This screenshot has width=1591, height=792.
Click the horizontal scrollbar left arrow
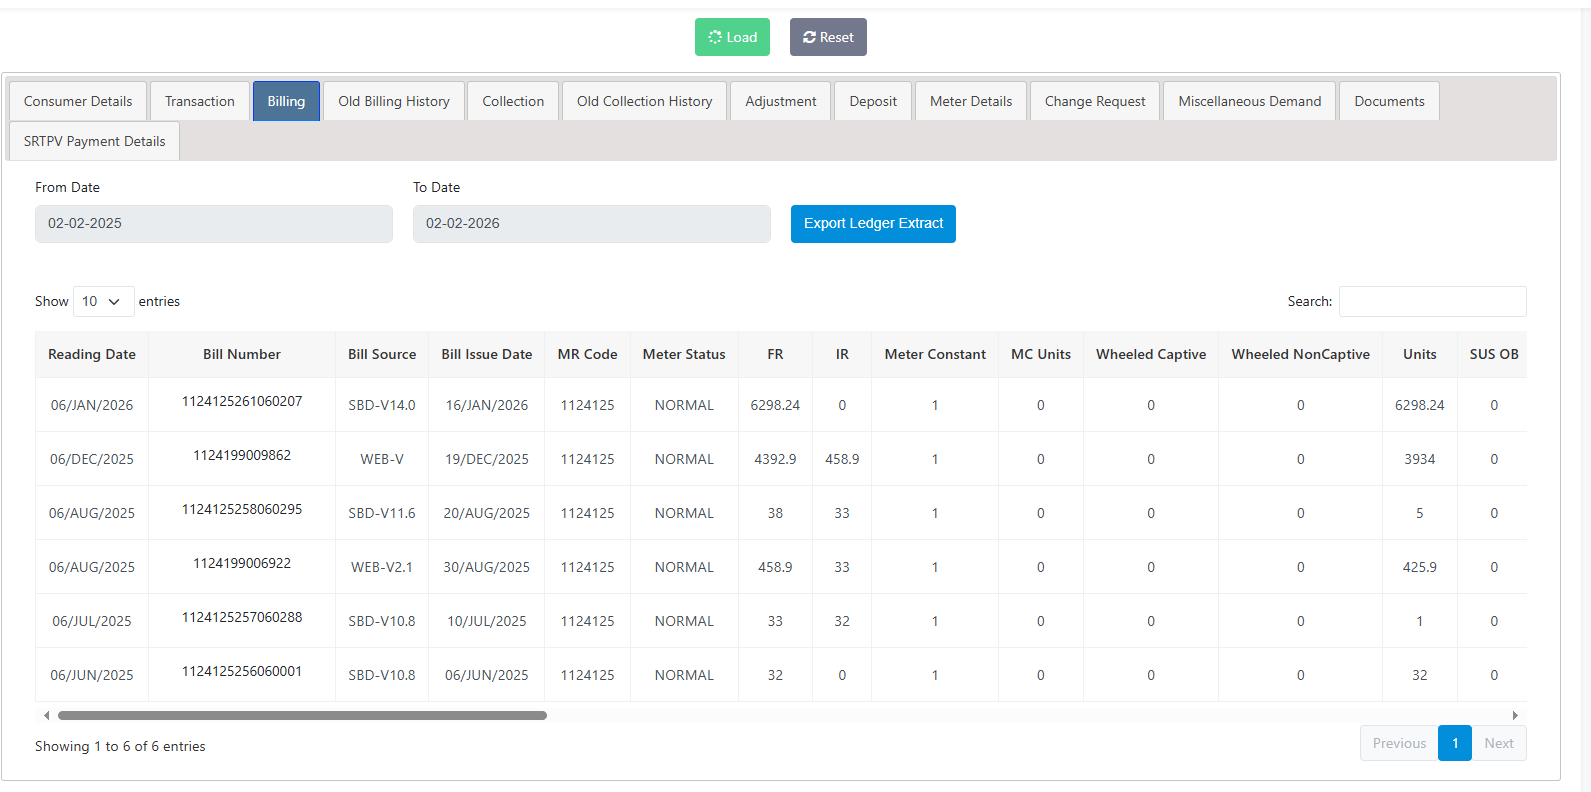tap(46, 715)
